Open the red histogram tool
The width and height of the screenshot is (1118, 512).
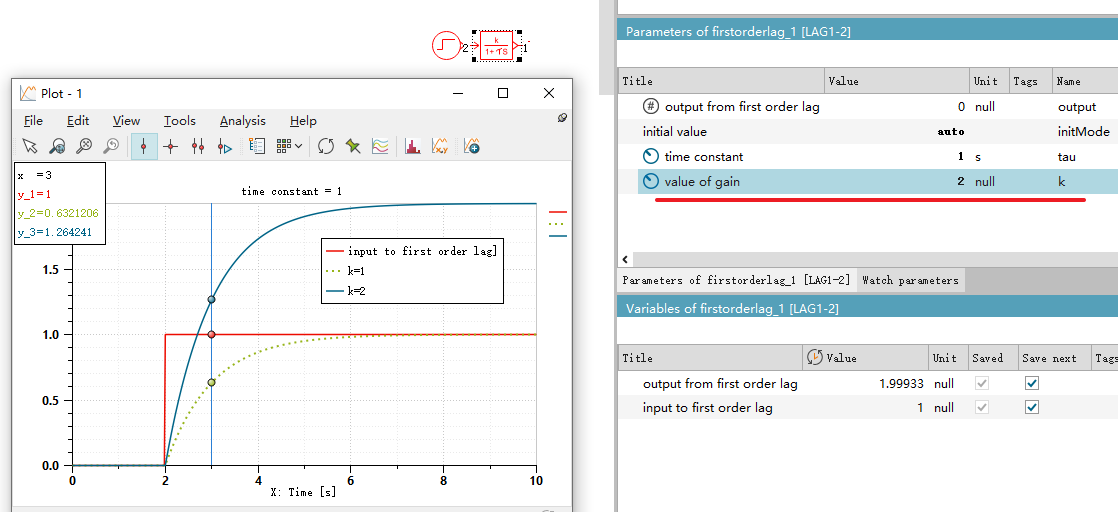[411, 146]
